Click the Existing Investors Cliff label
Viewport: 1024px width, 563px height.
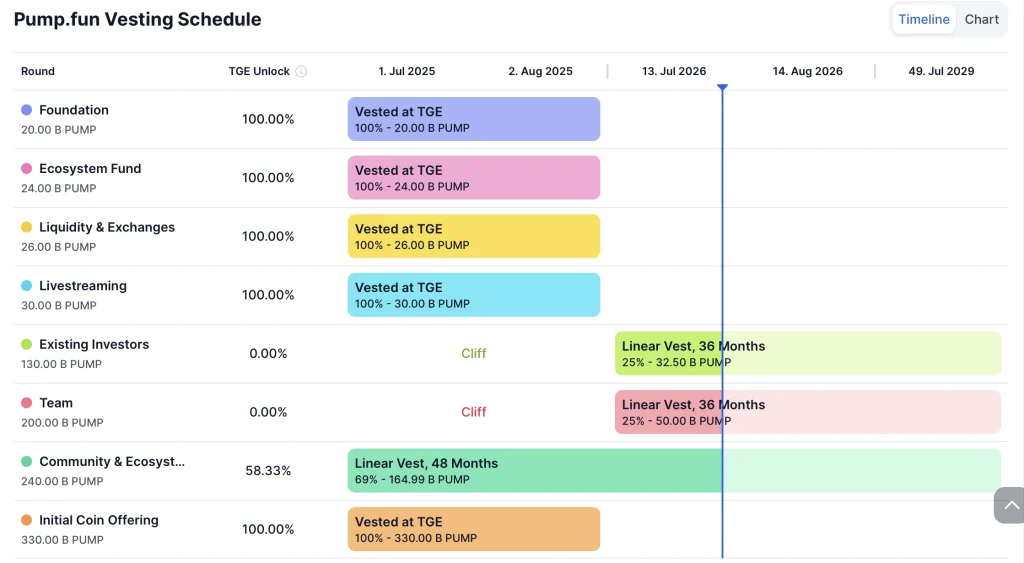473,353
